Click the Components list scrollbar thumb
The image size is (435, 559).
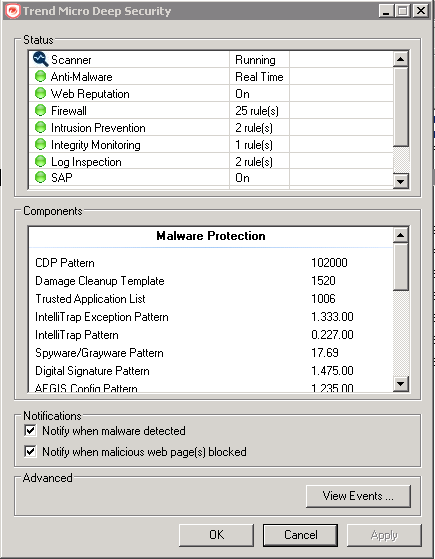point(400,267)
